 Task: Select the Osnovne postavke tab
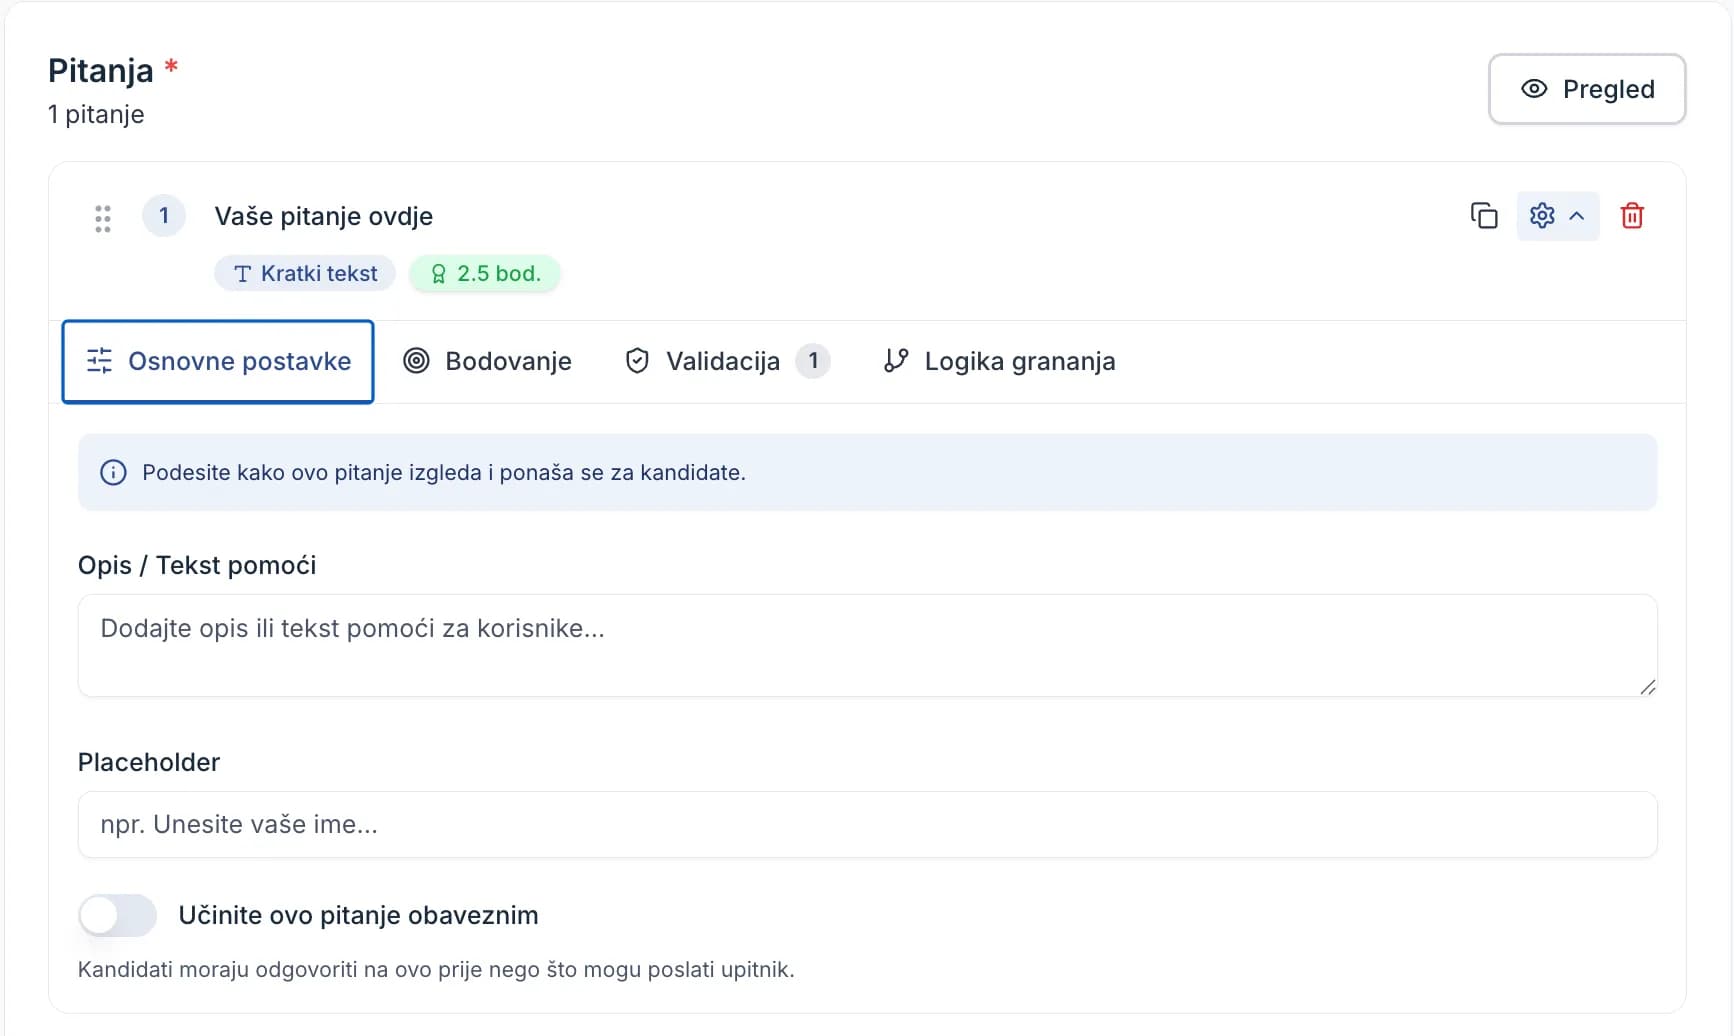coord(218,362)
